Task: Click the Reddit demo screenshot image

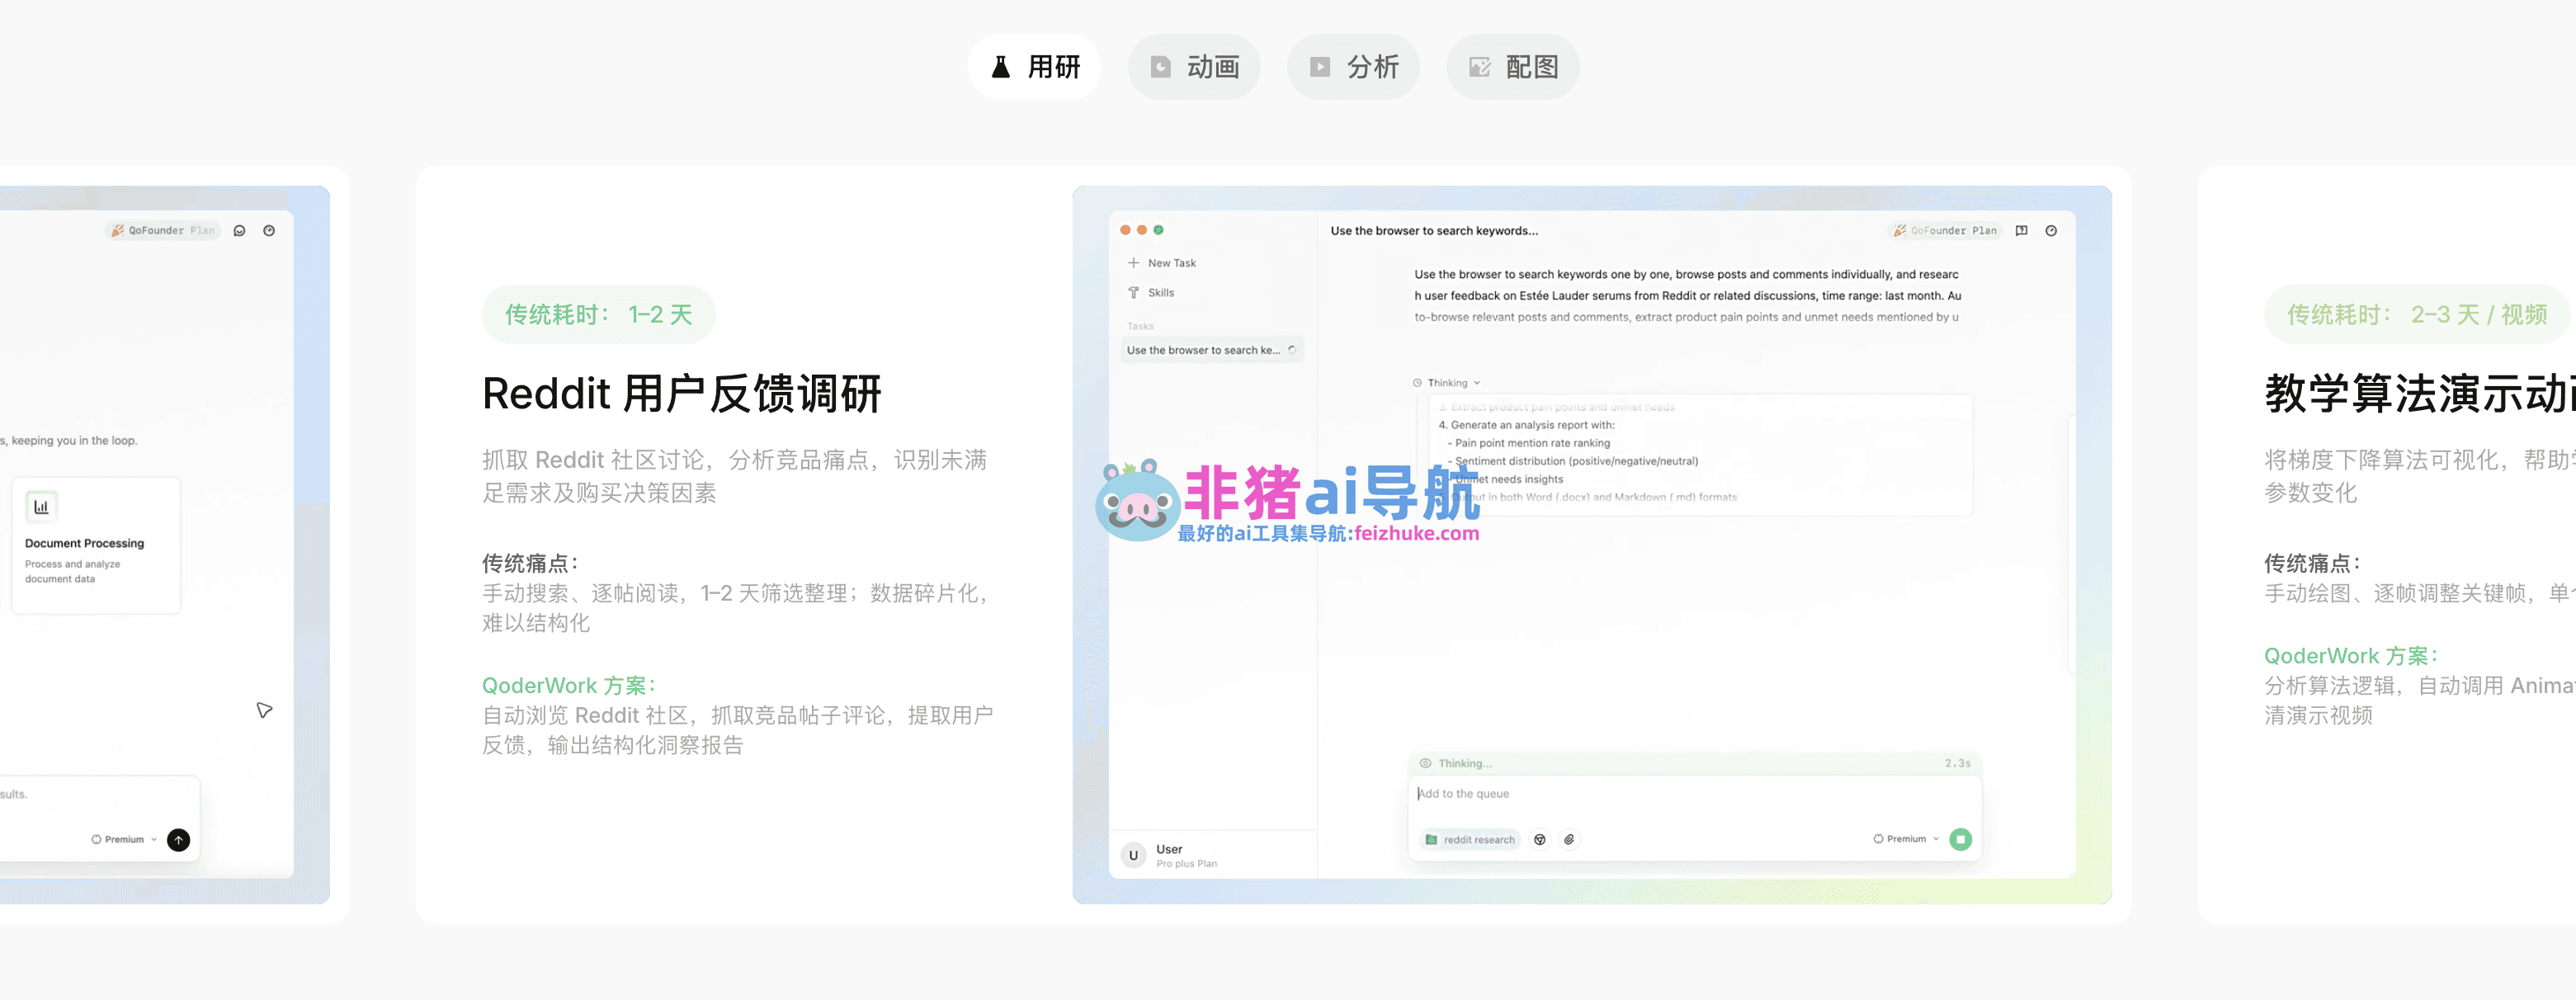Action: point(1592,545)
